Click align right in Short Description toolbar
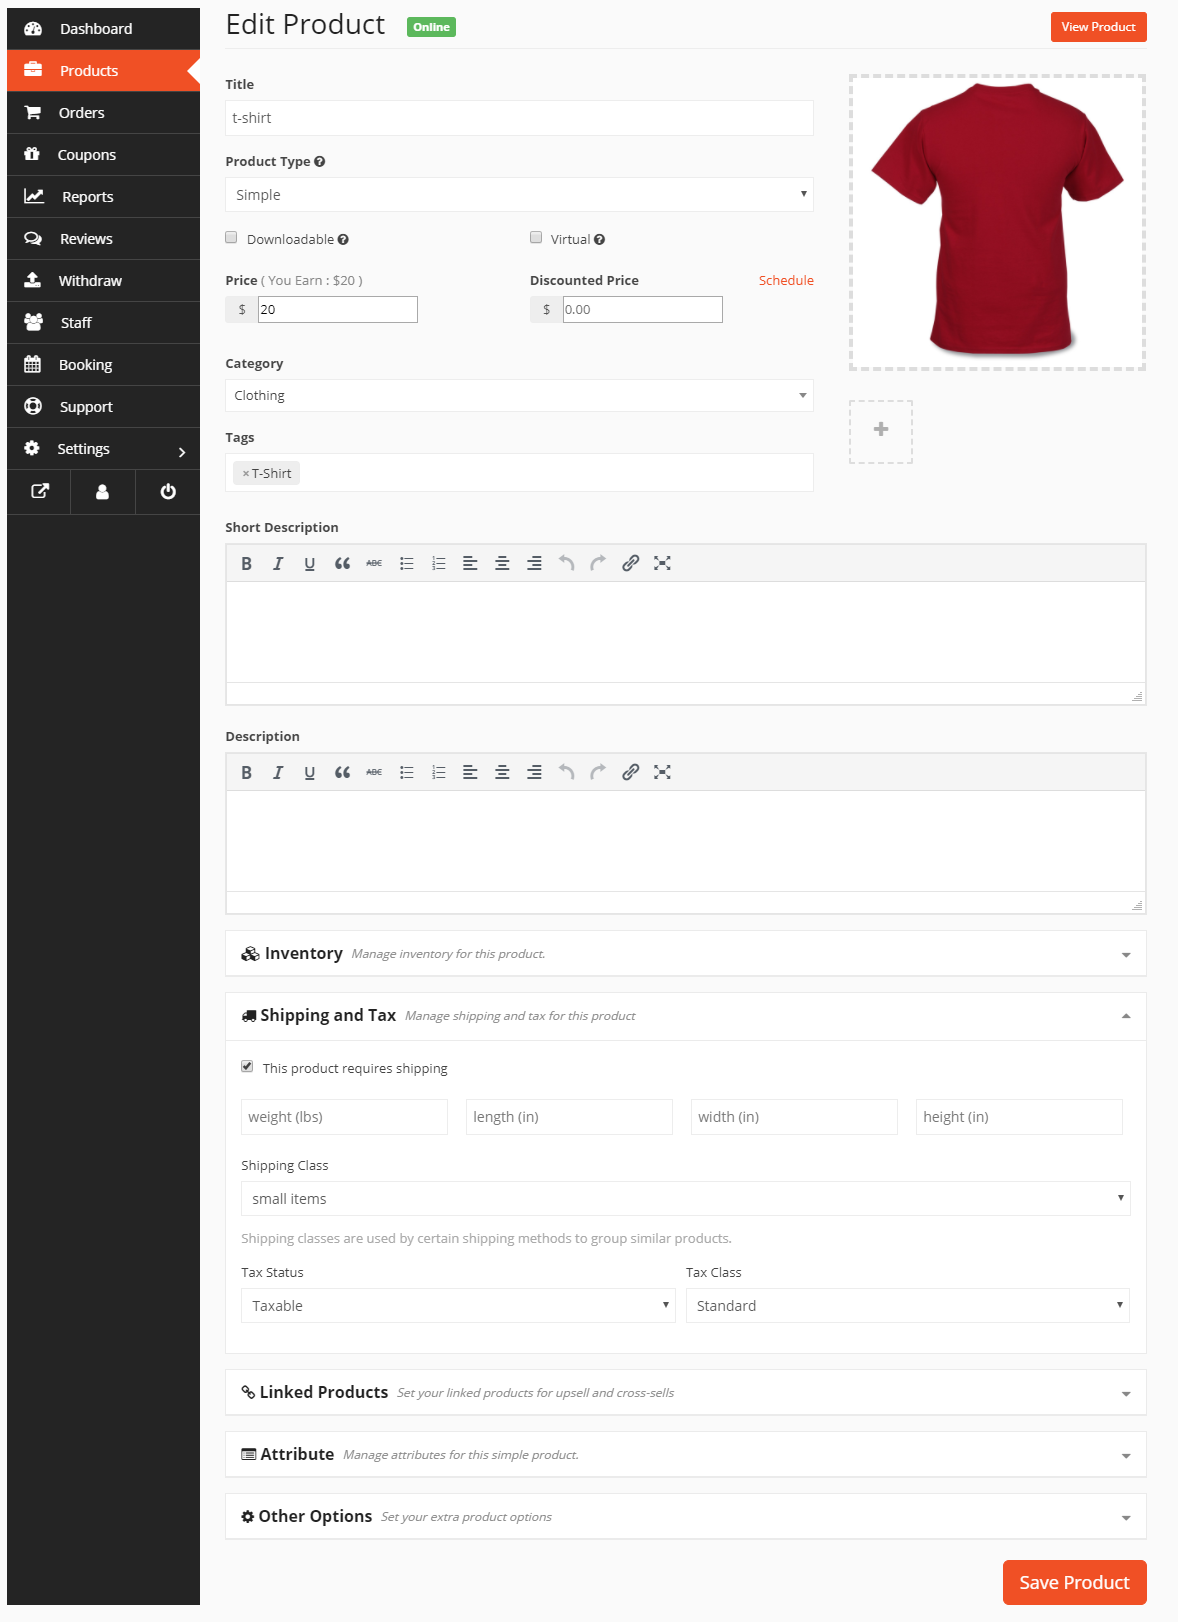The width and height of the screenshot is (1178, 1622). coord(534,563)
